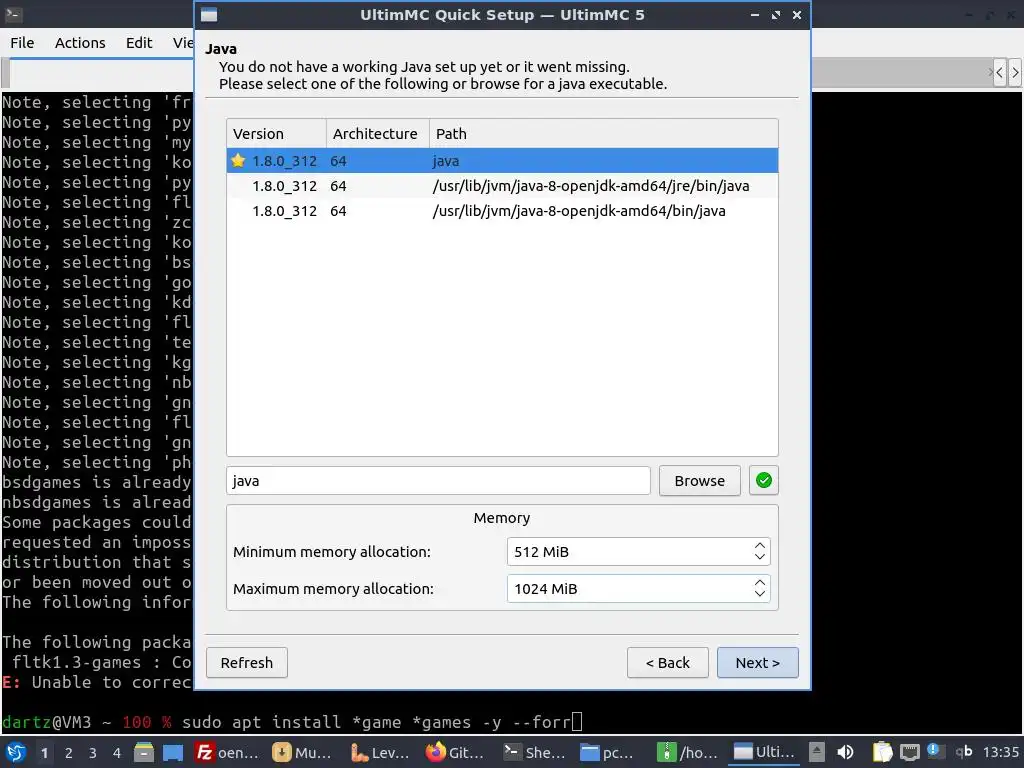Select the jre/bin/java path row
1024x768 pixels.
502,186
